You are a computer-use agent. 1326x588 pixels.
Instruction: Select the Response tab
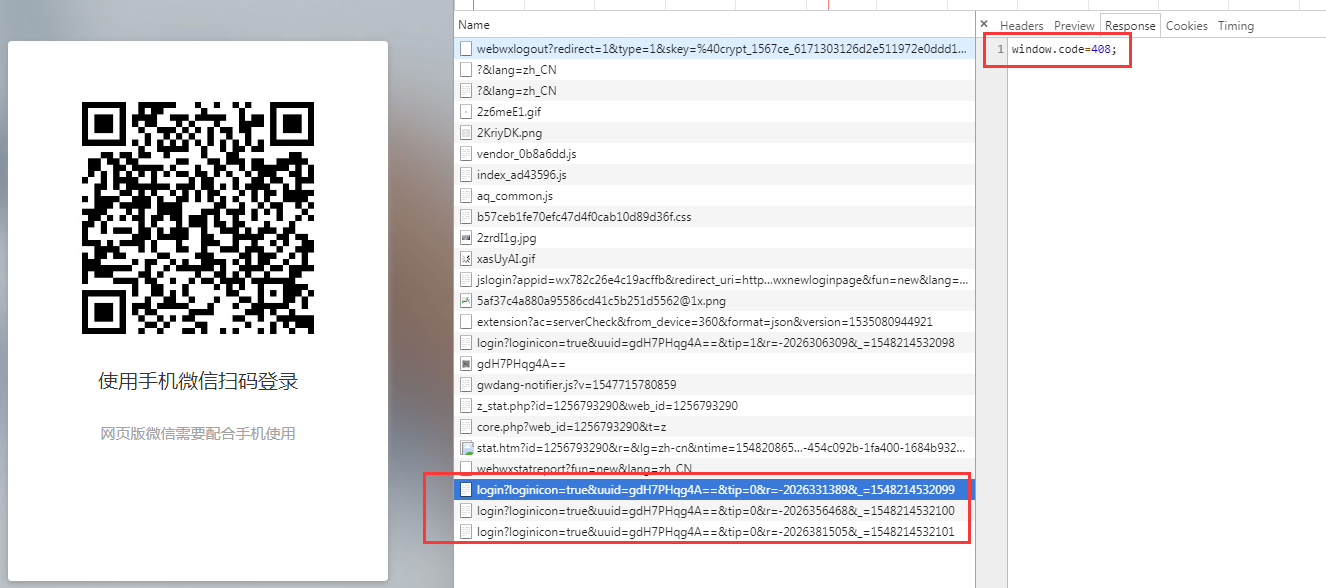[x=1130, y=26]
